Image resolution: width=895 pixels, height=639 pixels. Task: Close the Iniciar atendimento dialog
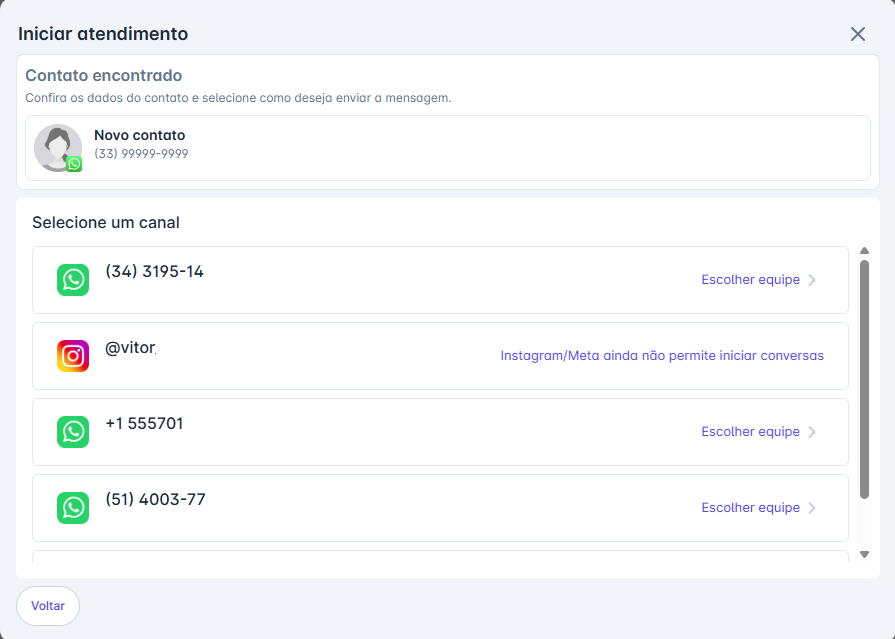pos(857,34)
